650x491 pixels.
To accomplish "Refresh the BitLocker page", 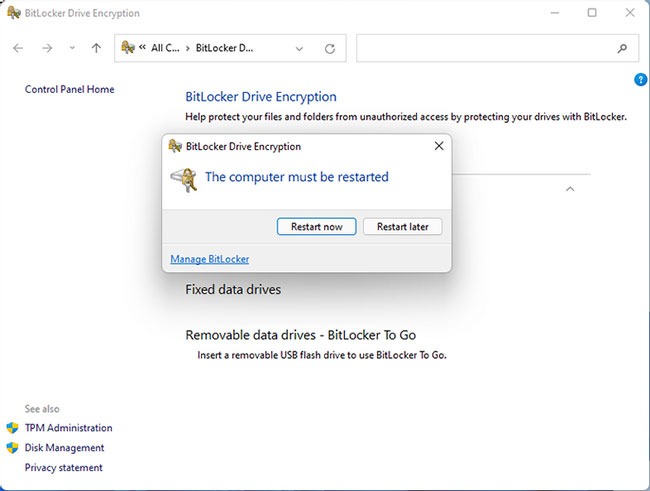I will (x=330, y=49).
